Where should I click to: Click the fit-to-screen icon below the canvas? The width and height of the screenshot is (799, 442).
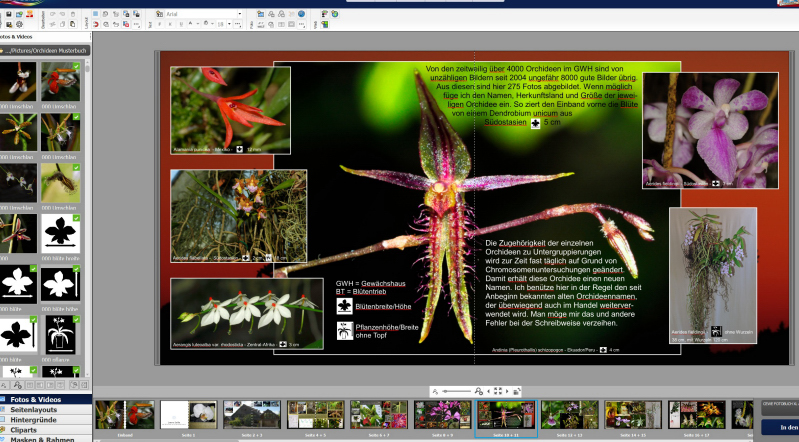pyautogui.click(x=498, y=391)
